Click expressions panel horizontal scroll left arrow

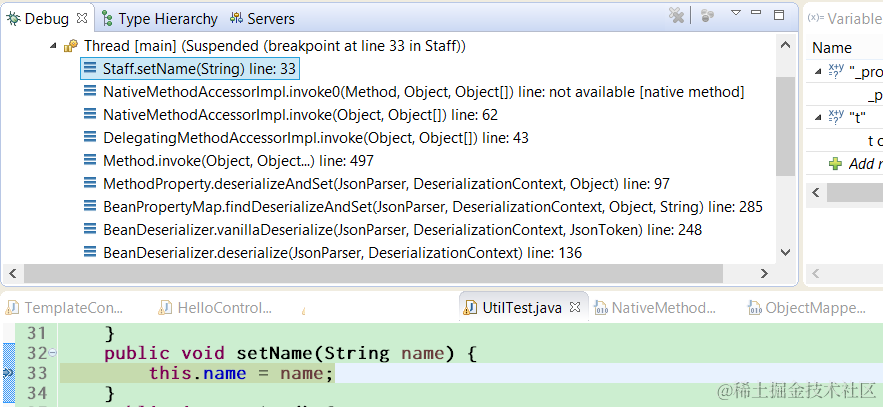click(x=816, y=193)
